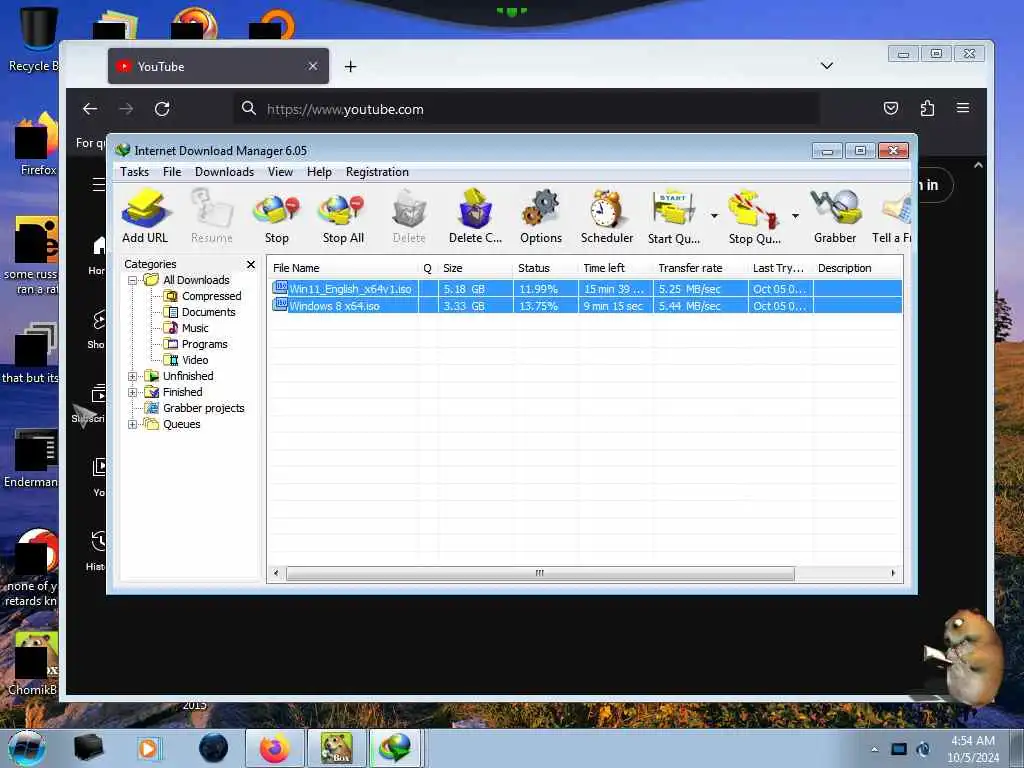Click Internet Download Manager taskbar icon
Viewport: 1024px width, 768px height.
click(396, 748)
